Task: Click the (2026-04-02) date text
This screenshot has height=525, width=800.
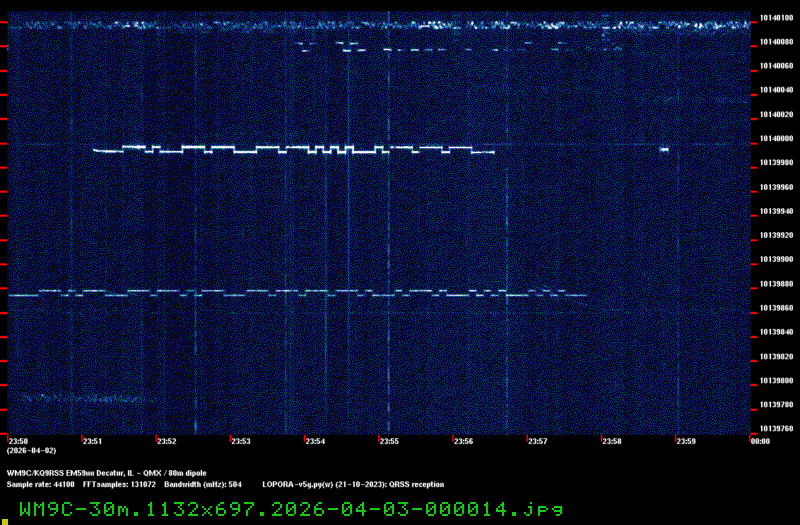Action: [x=31, y=451]
